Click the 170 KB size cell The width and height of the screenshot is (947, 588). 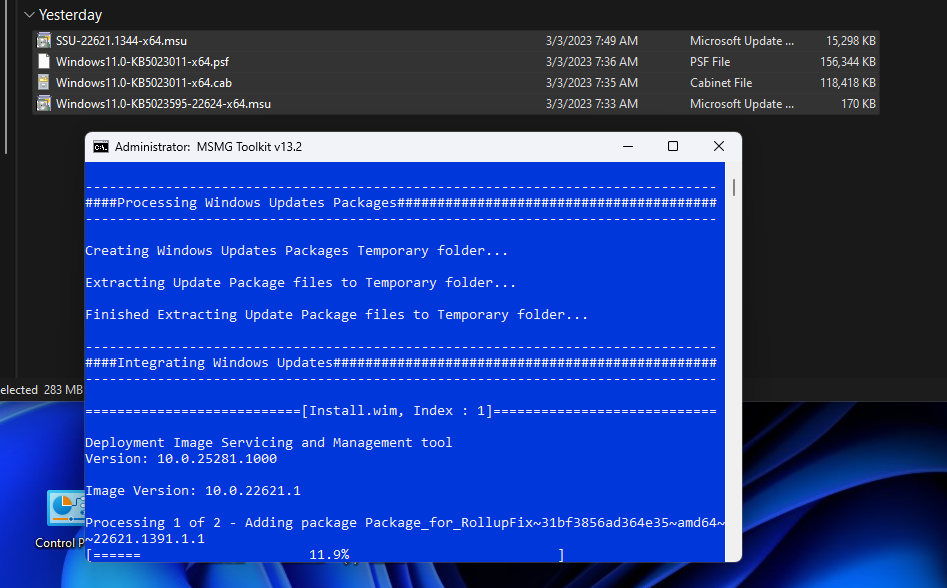coord(858,104)
